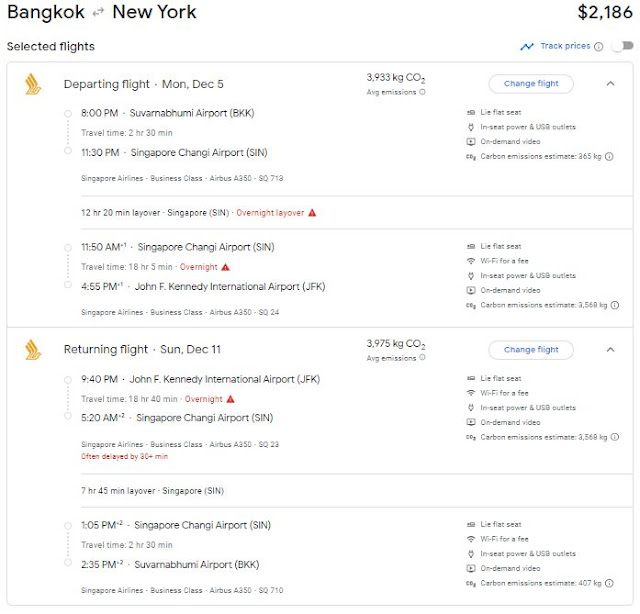640x614 pixels.
Task: Click info icon beside 407 kg carbon estimate
Action: click(x=609, y=583)
